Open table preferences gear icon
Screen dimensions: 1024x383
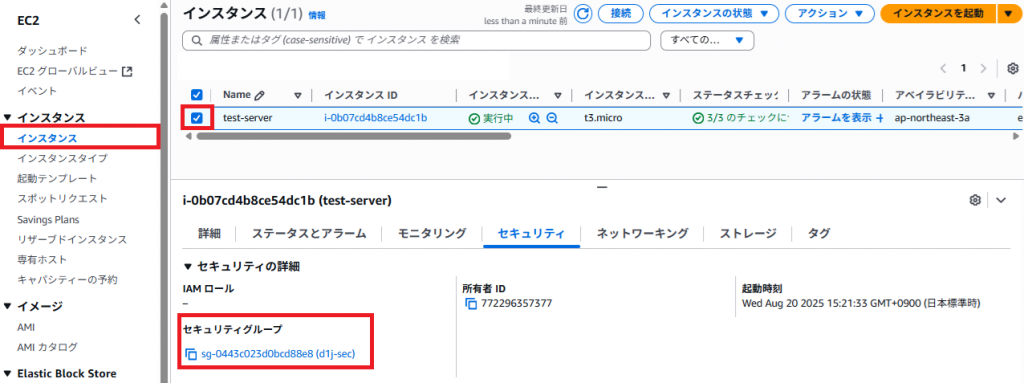[1013, 68]
